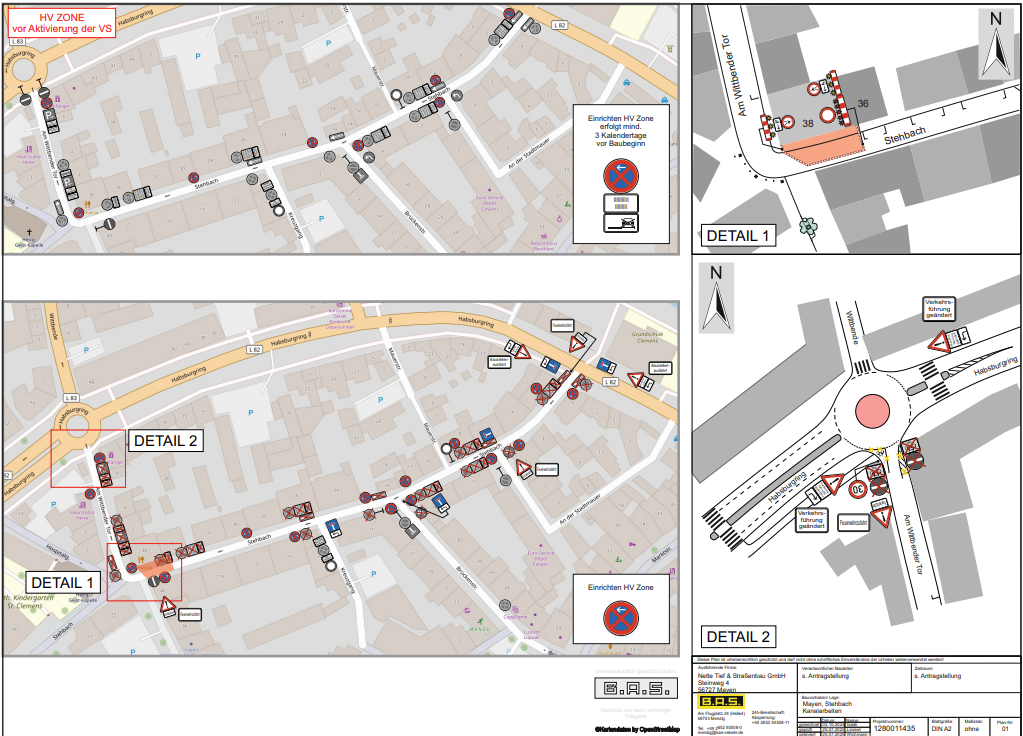The width and height of the screenshot is (1023, 736).
Task: Select the DETAIL 2 label on the overview map
Action: 167,440
